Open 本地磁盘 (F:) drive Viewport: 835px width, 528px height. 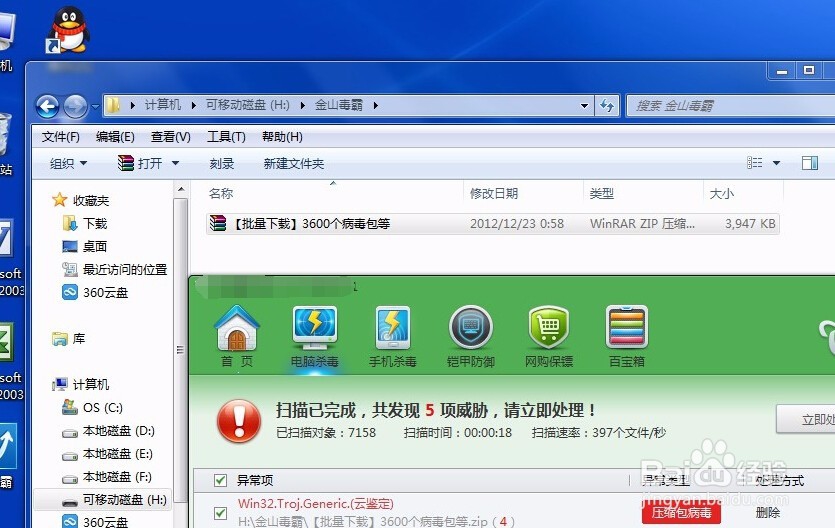point(108,476)
